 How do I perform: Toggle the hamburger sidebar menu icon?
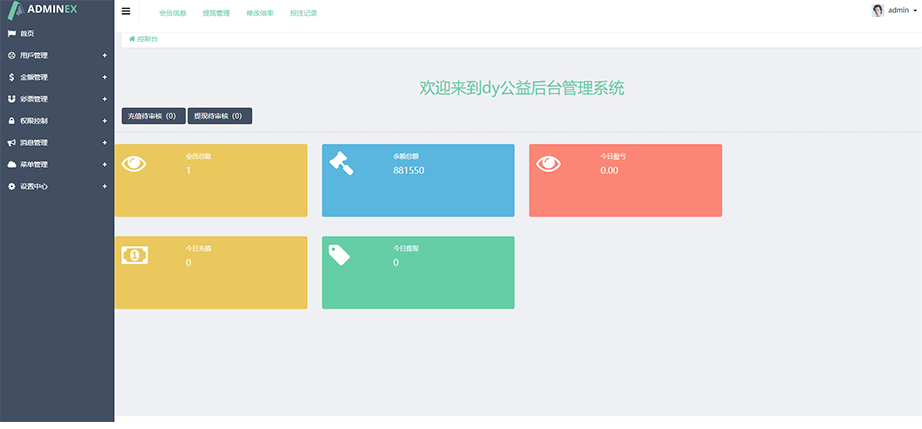pyautogui.click(x=125, y=12)
